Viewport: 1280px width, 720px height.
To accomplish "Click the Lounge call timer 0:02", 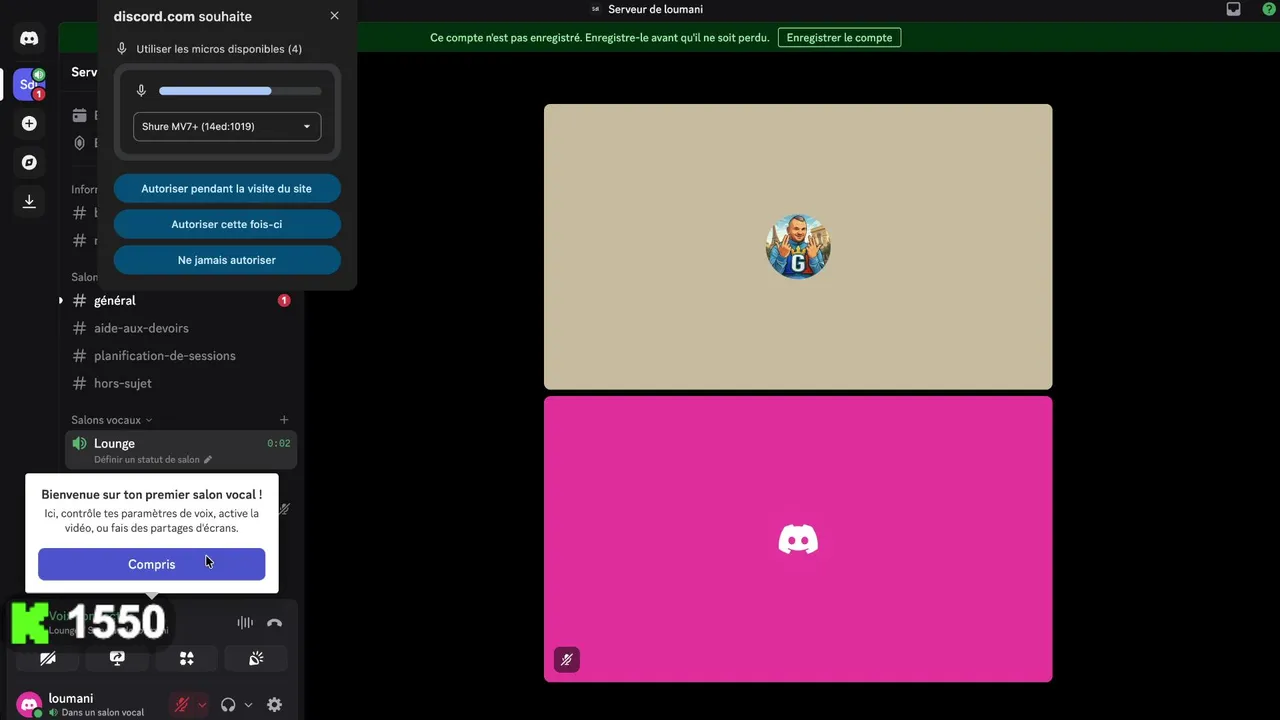I will (279, 444).
